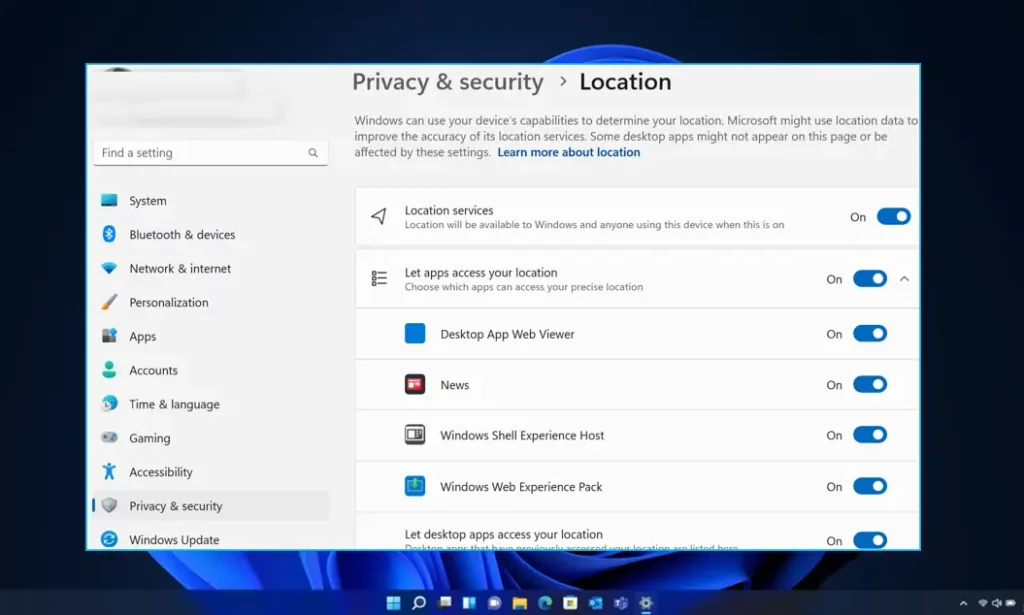
Task: Click the News app red icon
Action: tap(415, 385)
